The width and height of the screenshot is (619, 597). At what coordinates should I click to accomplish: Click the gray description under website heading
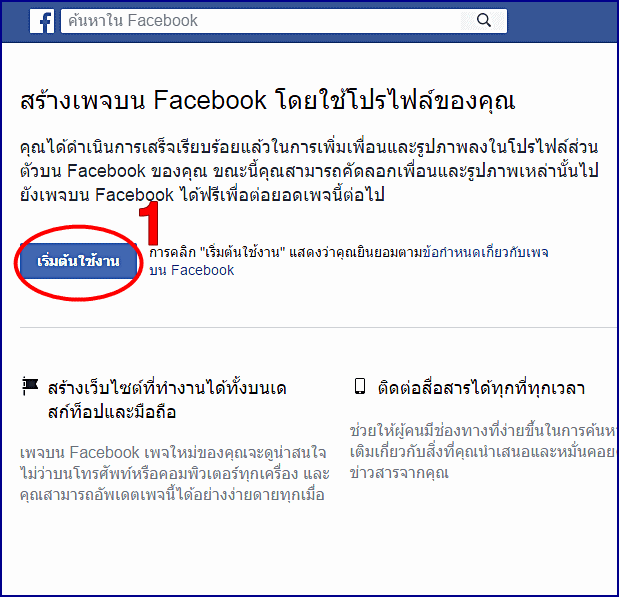[174, 473]
